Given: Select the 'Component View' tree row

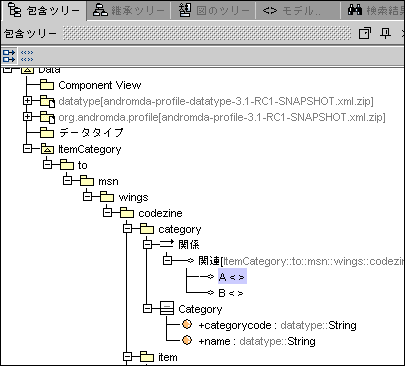Looking at the screenshot, I should click(x=100, y=85).
